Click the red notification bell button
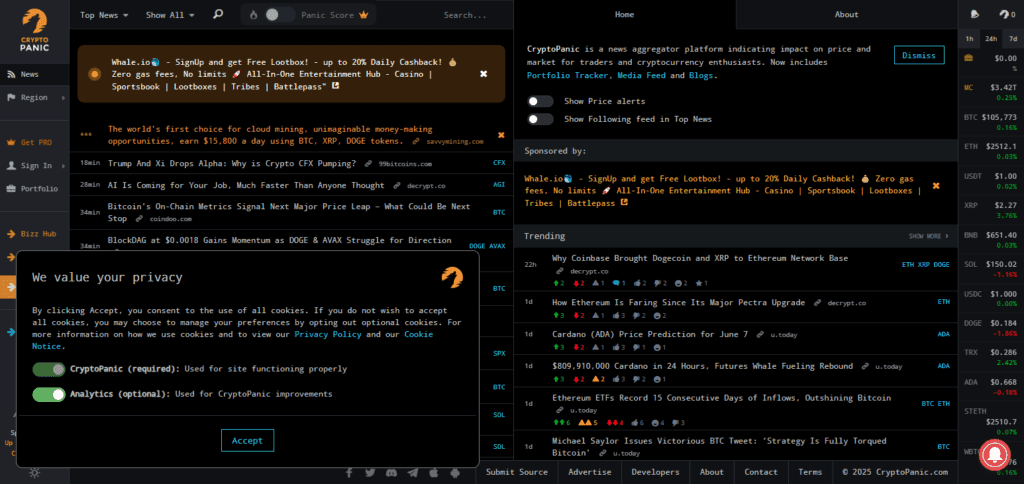1024x484 pixels. [995, 455]
